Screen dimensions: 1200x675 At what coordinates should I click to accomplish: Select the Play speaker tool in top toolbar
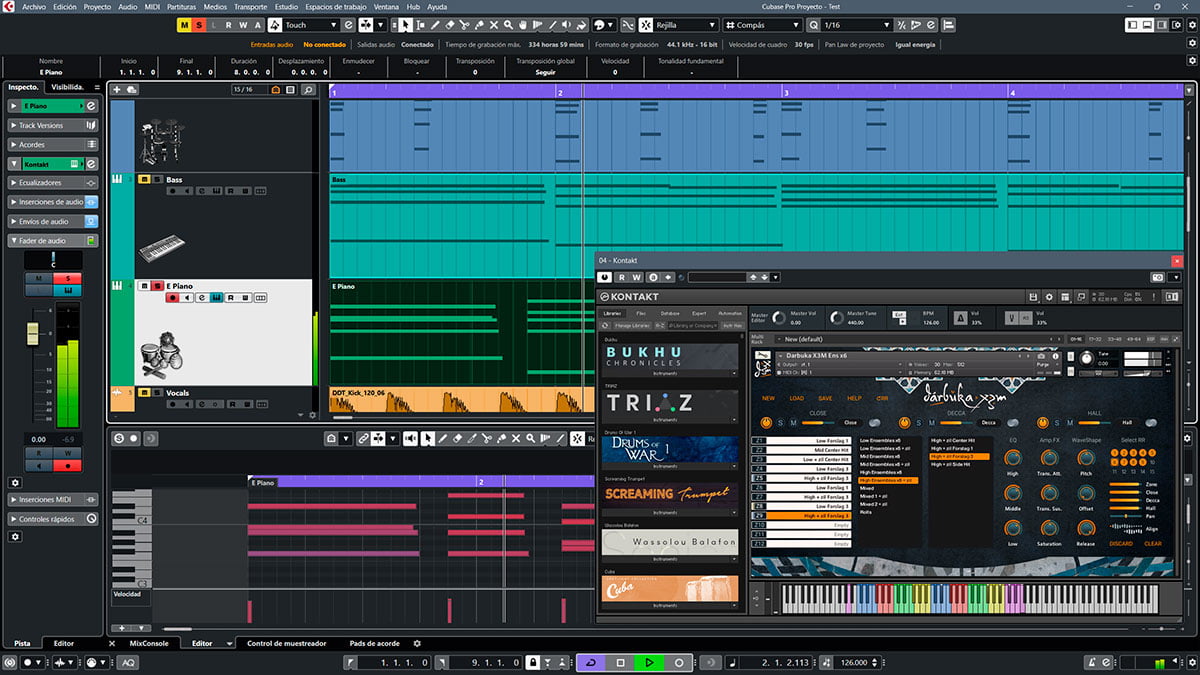(x=567, y=25)
